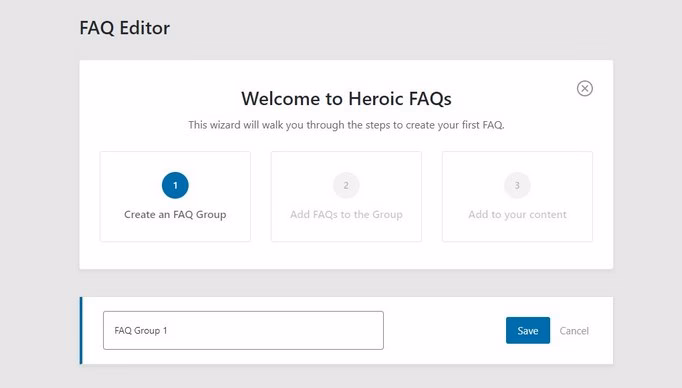Select the Add FAQs to the Group label
This screenshot has width=682, height=388.
click(x=346, y=214)
